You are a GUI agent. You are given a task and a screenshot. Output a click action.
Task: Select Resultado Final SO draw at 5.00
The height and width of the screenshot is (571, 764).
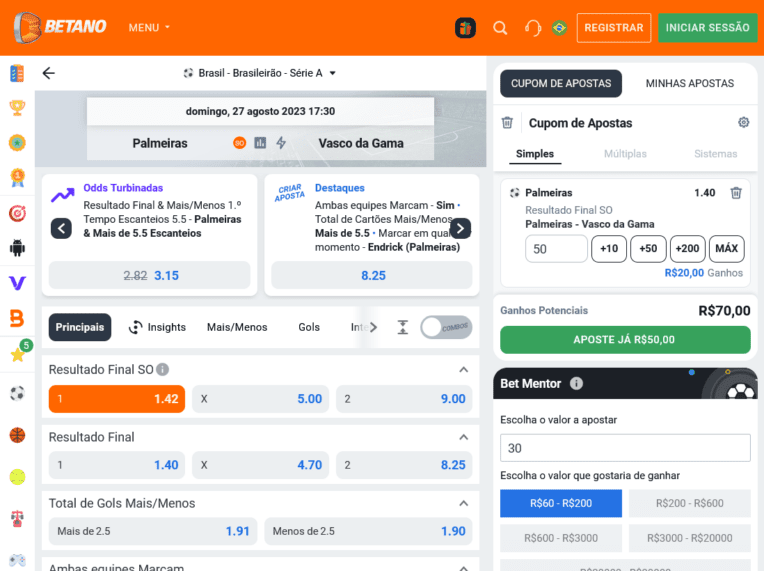261,399
